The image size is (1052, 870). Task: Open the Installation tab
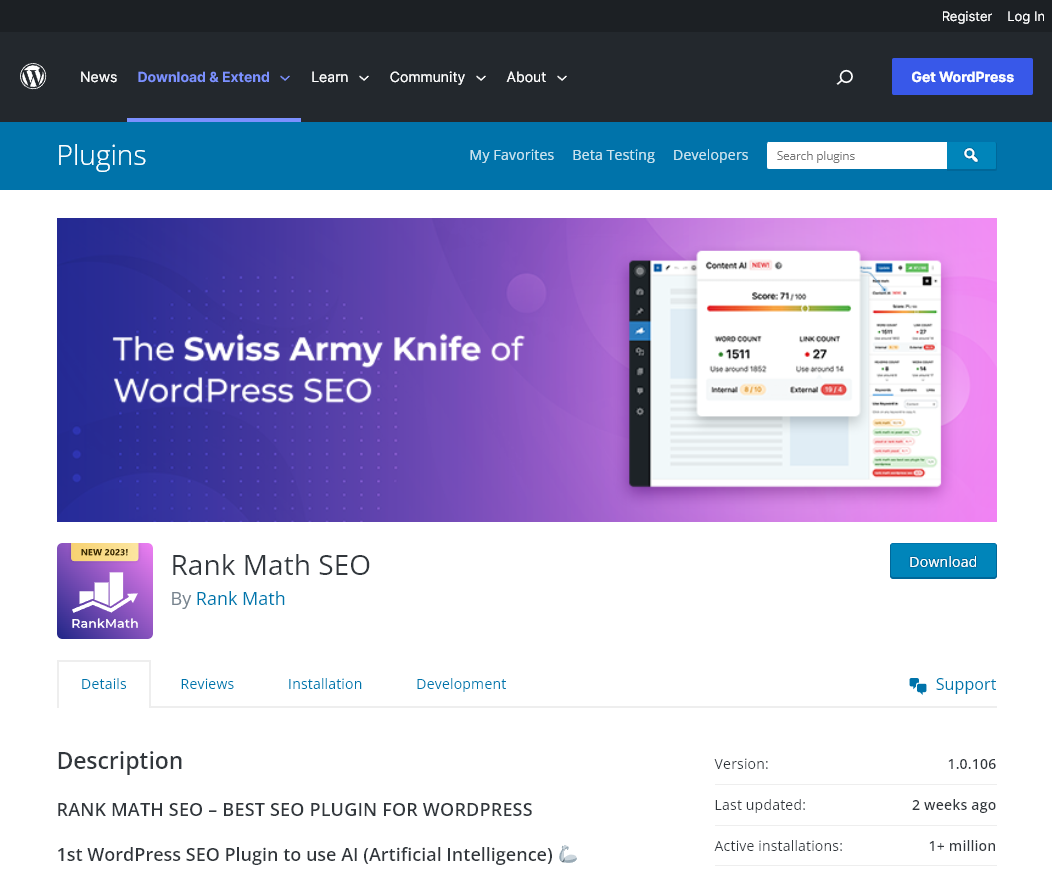[x=325, y=684]
